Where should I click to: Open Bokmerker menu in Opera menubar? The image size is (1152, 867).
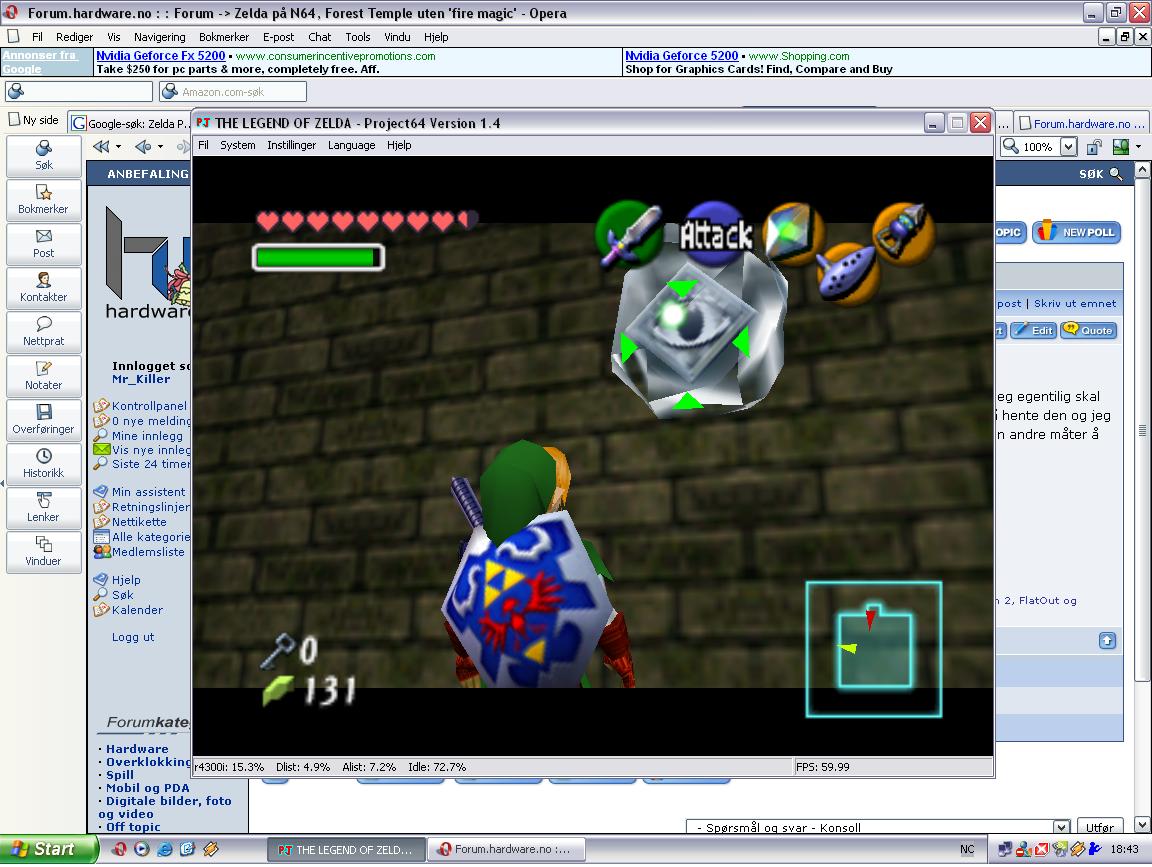click(224, 37)
